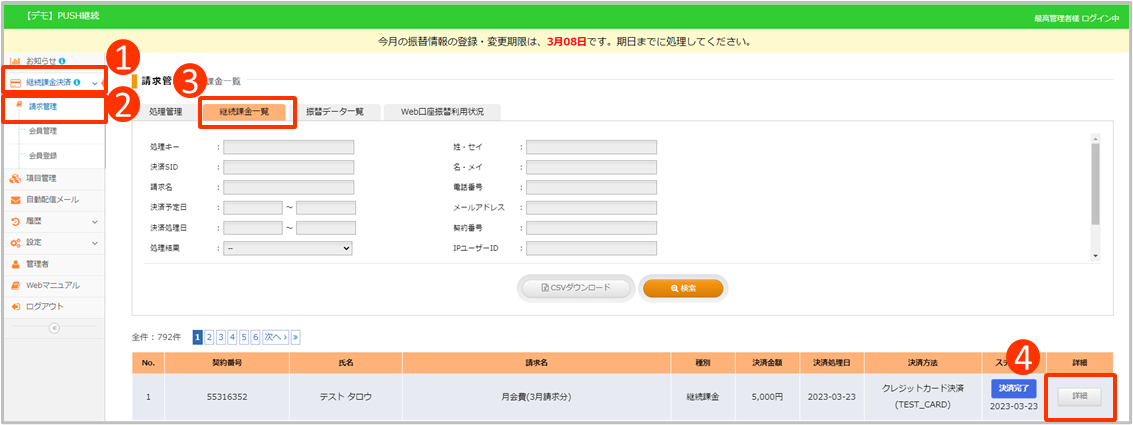The width and height of the screenshot is (1133, 425).
Task: Open 詳細 for contract 55316352
Action: click(x=1079, y=397)
